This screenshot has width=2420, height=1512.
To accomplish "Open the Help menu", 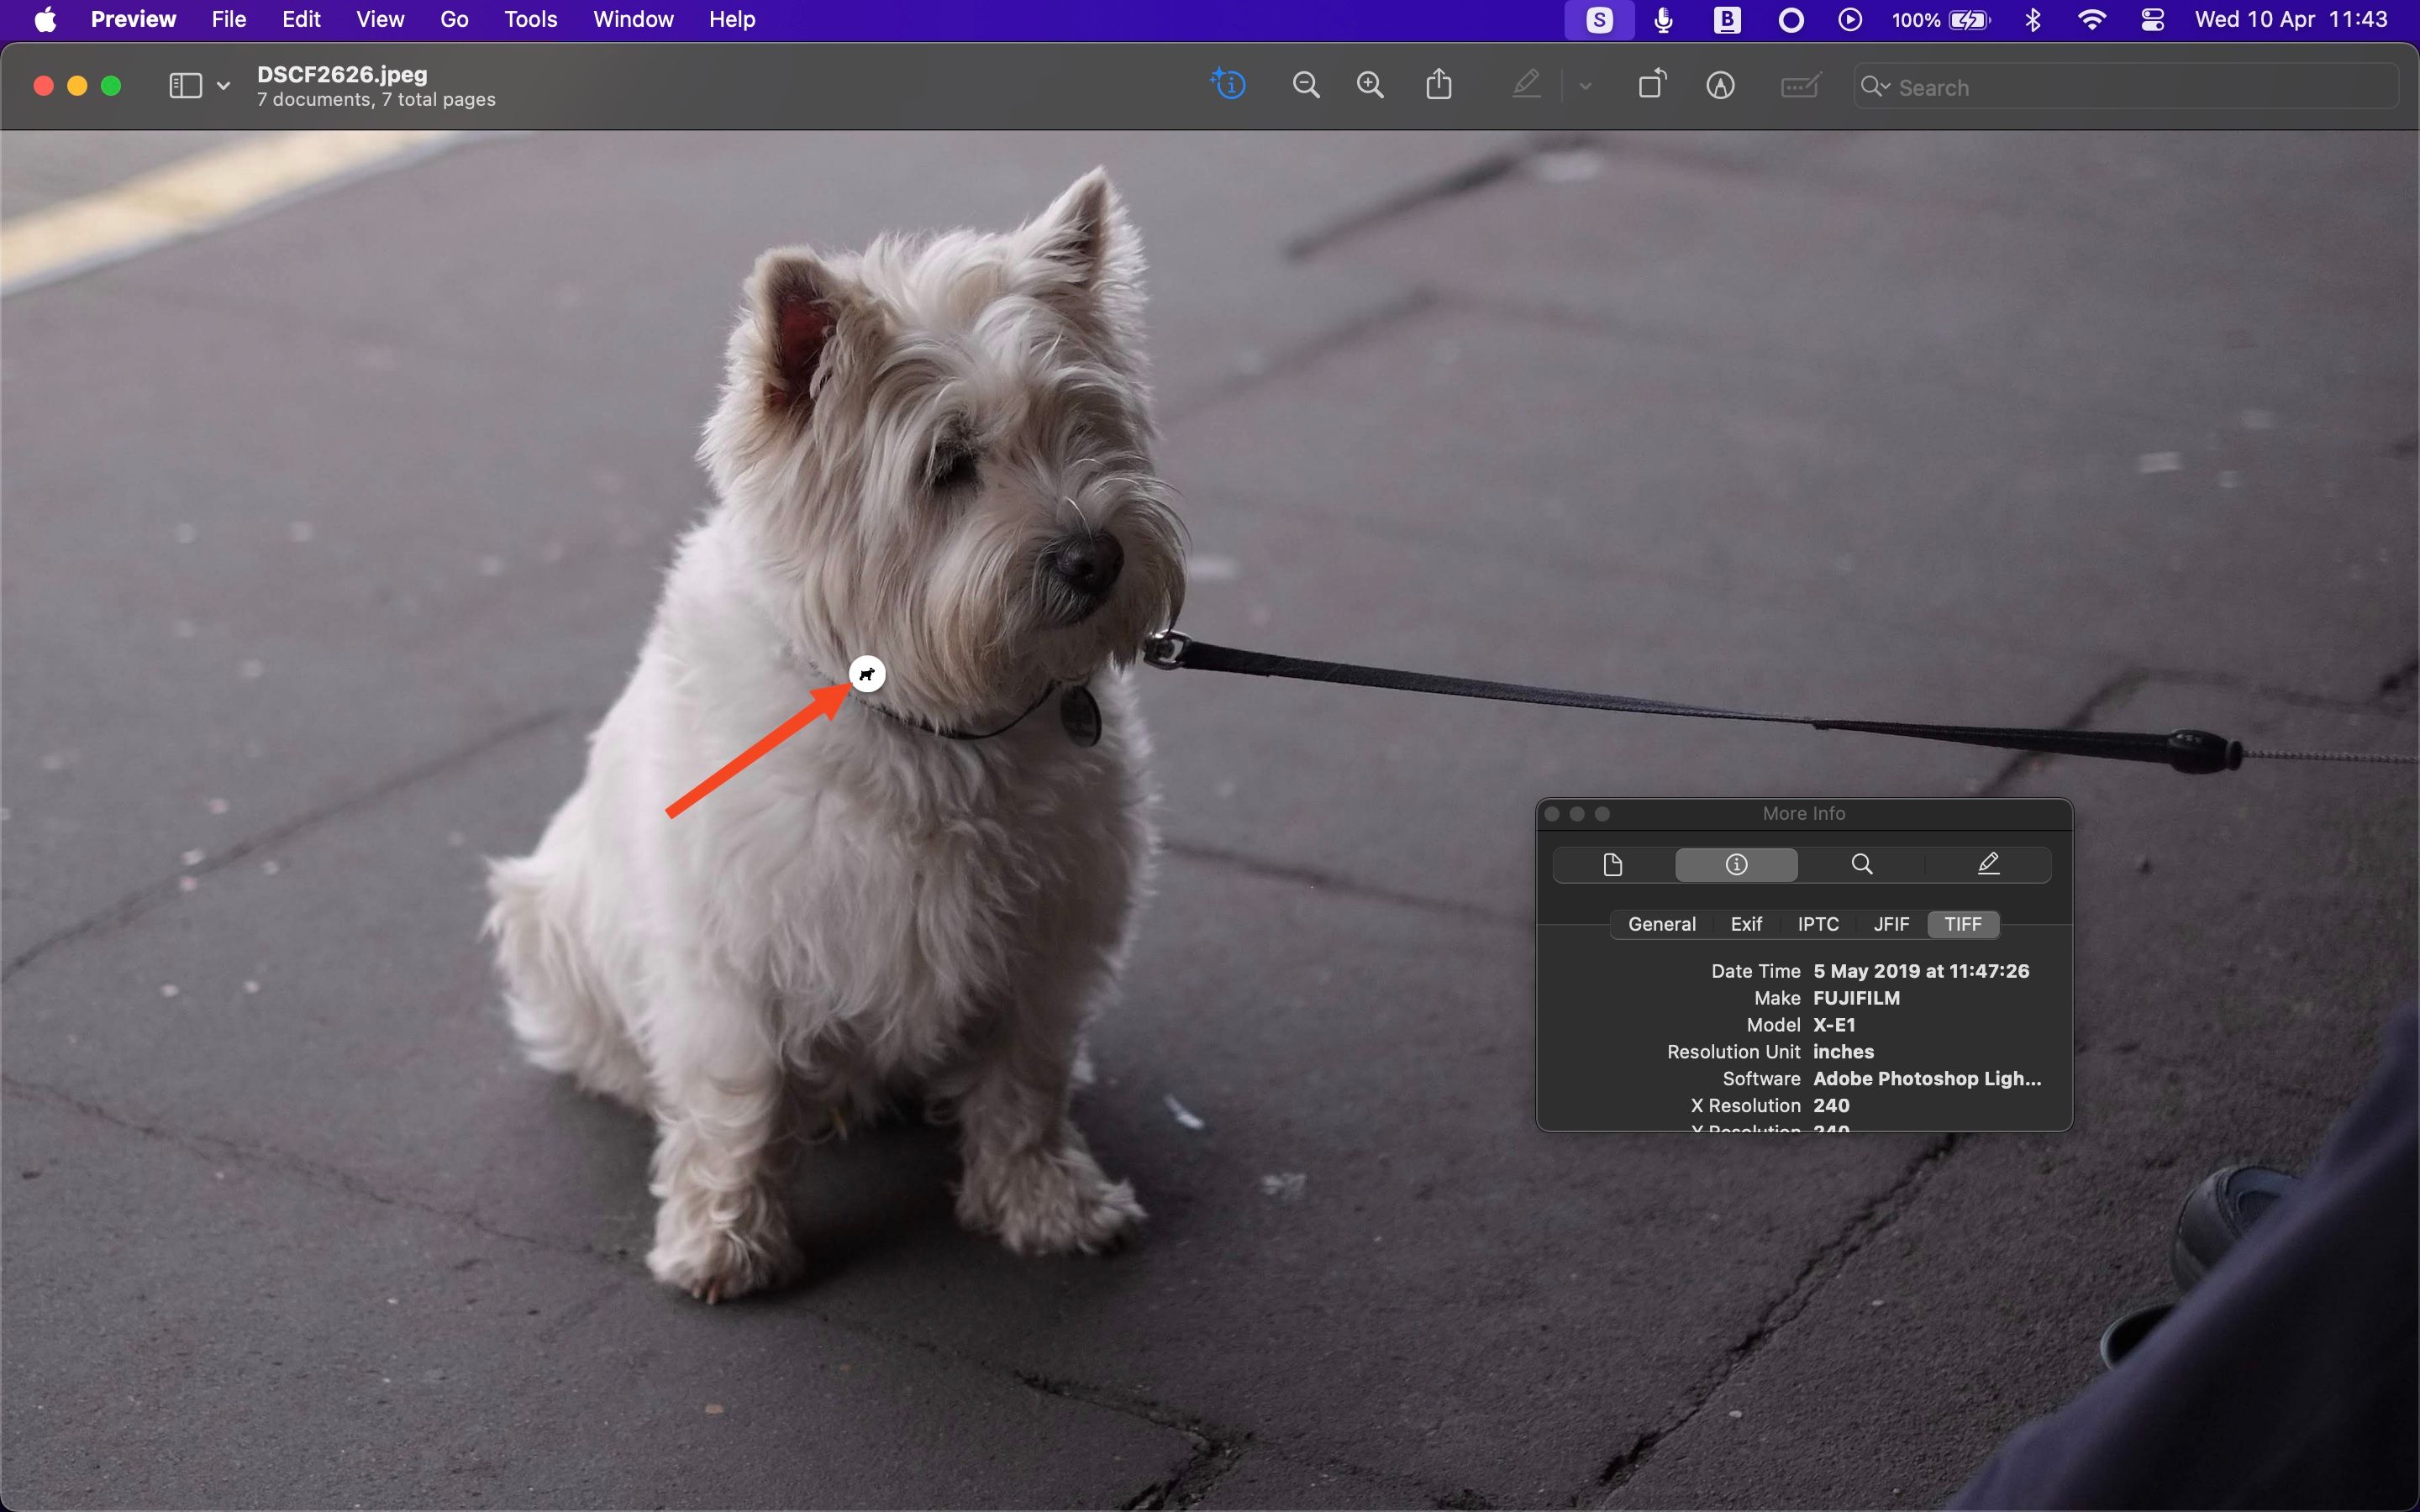I will point(732,20).
